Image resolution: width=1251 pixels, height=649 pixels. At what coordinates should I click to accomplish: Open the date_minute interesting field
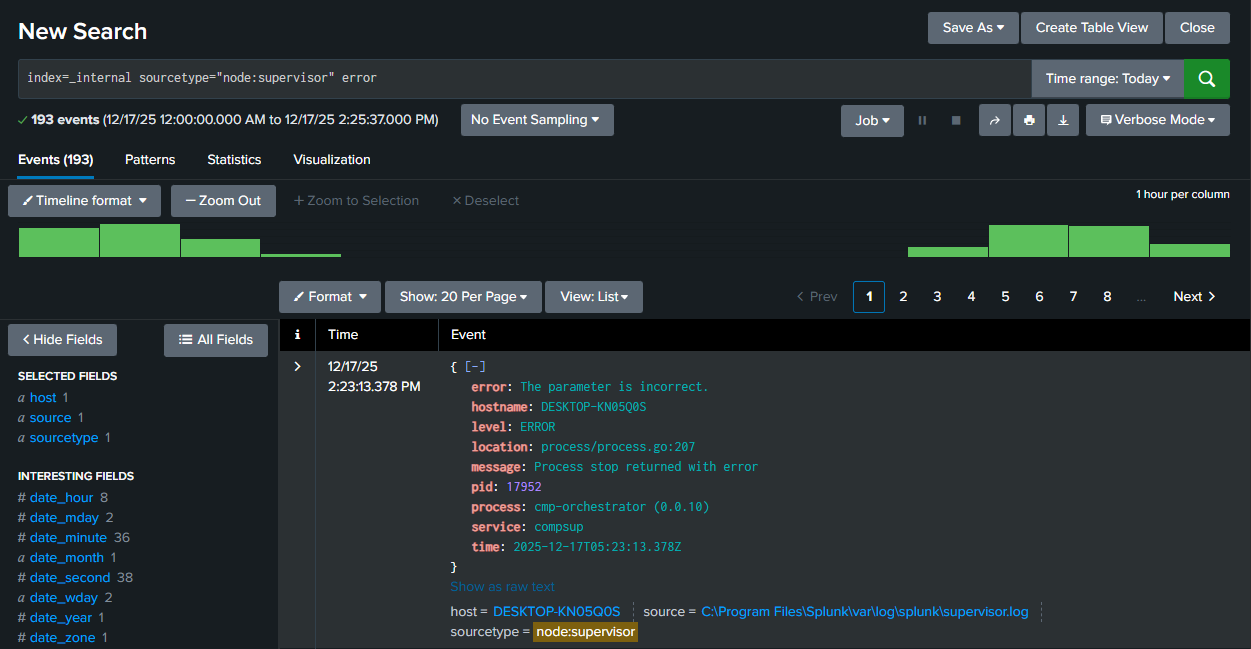pyautogui.click(x=68, y=538)
